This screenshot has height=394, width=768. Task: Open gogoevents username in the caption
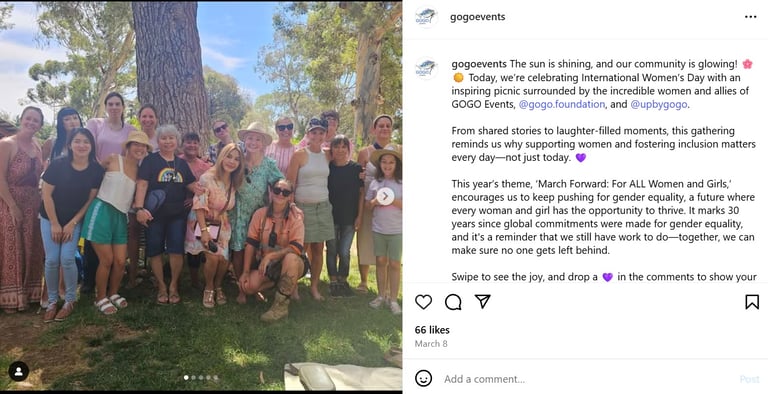pos(479,64)
